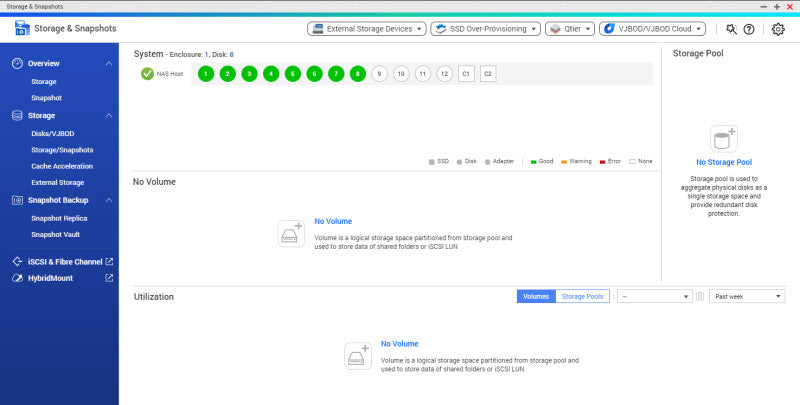Click the add volume icon under Utilization
Viewport: 800px width, 405px height.
(x=358, y=356)
